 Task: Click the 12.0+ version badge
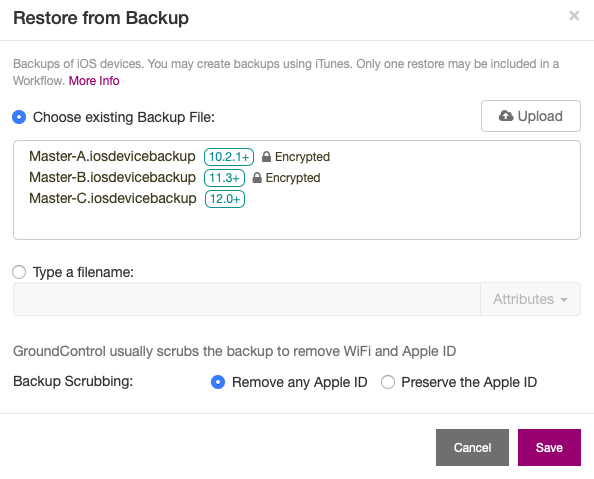point(225,199)
